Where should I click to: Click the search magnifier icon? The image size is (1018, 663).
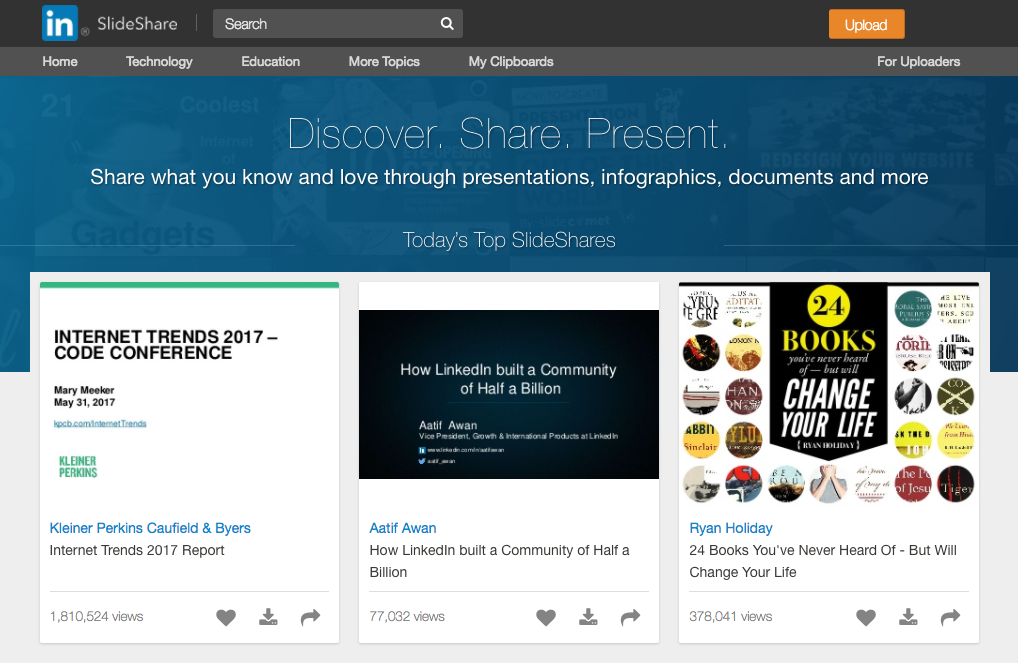(447, 23)
